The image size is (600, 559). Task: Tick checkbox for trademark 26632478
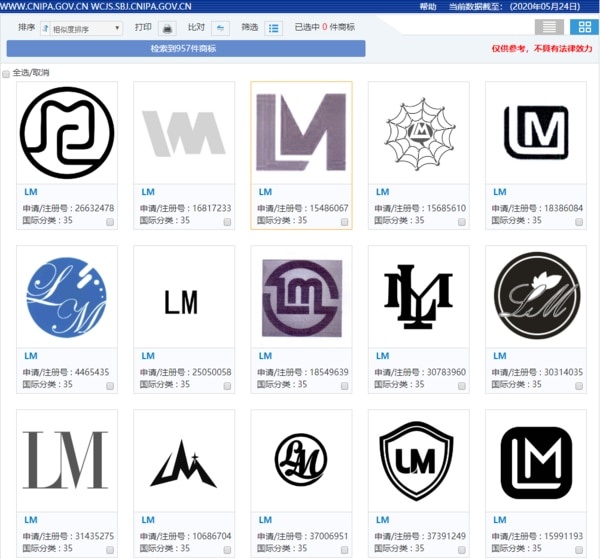click(110, 222)
